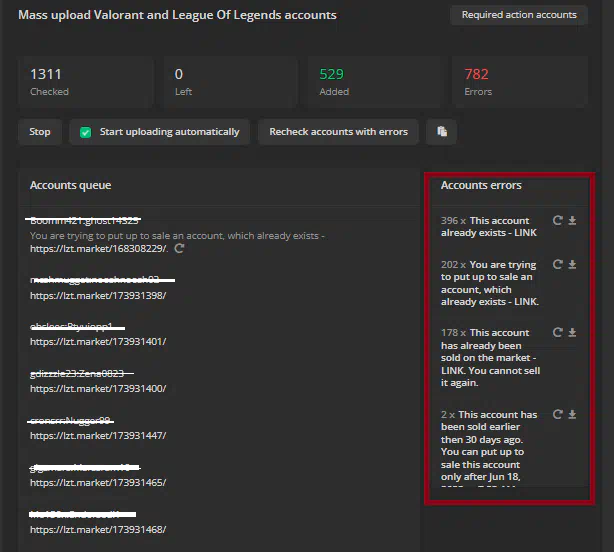Select the 1311 Checked counter
Screen dimensions: 614x552
[85, 82]
